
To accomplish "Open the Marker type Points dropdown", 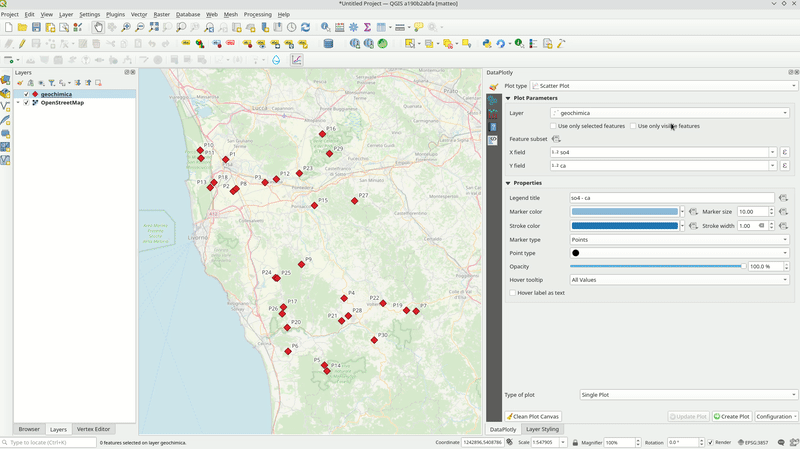I will coord(678,240).
